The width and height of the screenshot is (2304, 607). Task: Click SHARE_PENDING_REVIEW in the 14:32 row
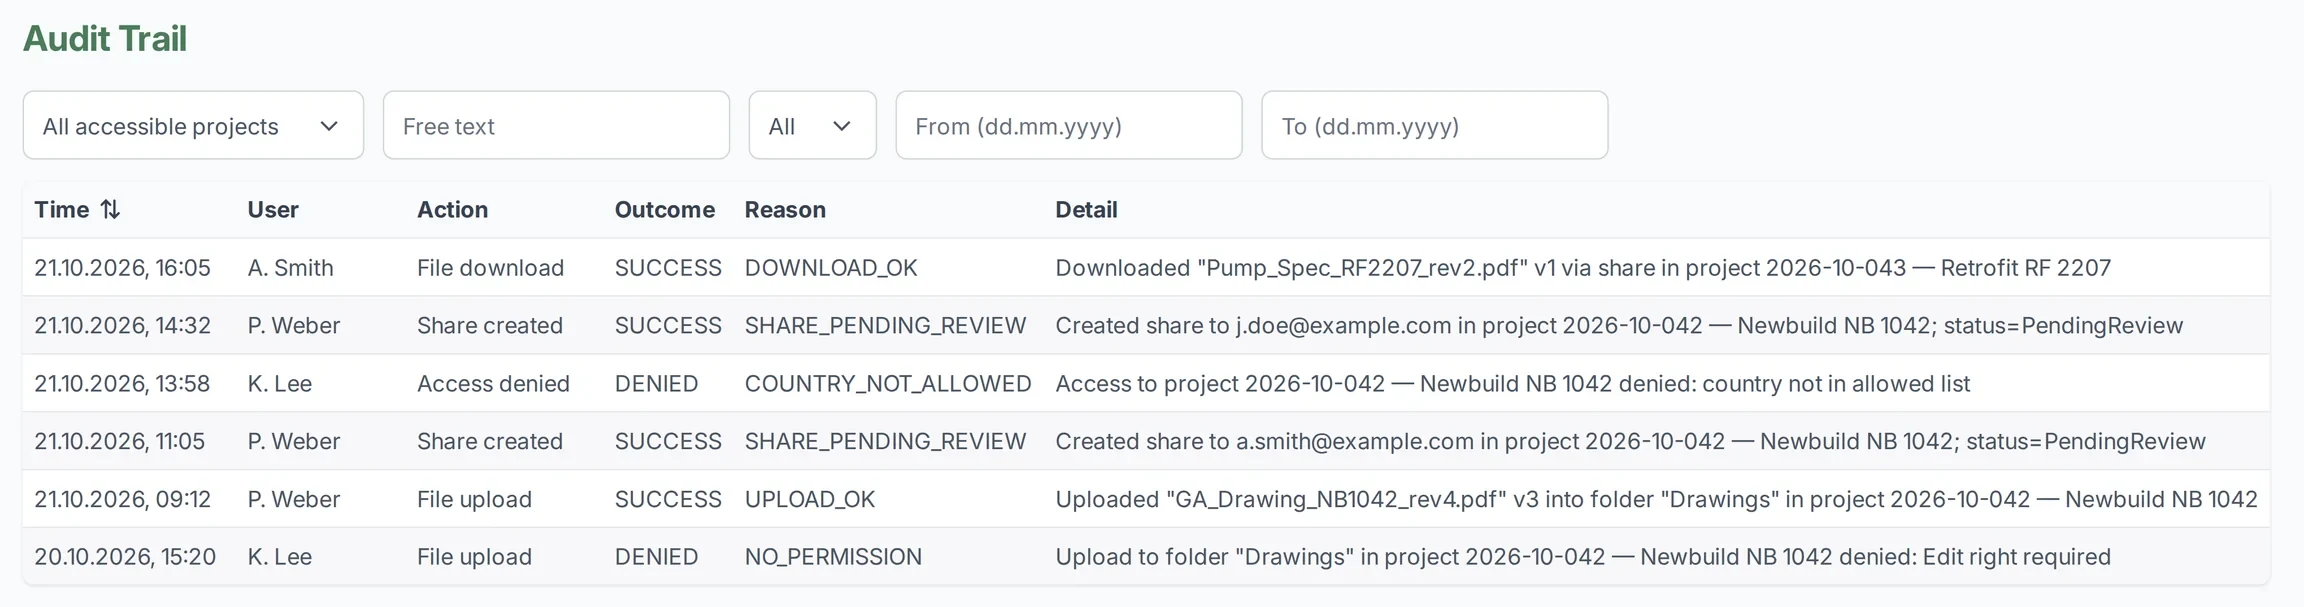point(885,325)
